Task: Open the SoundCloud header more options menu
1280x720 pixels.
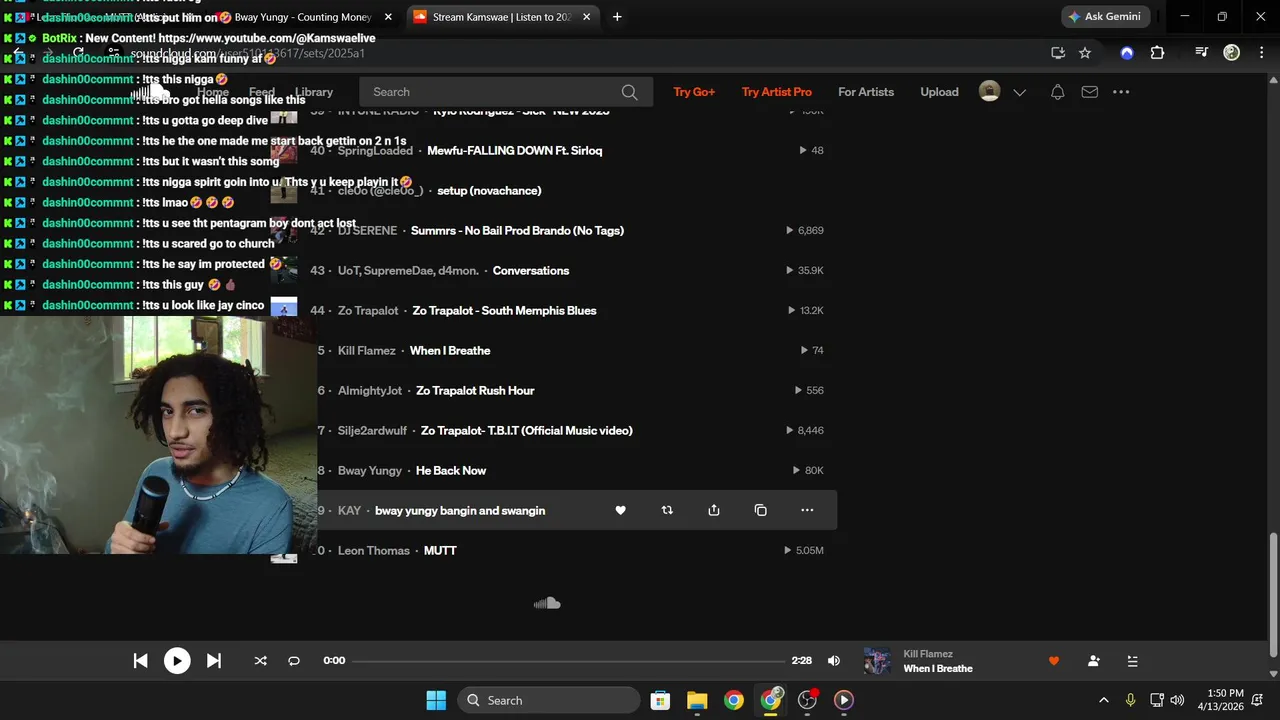Action: 1121,92
